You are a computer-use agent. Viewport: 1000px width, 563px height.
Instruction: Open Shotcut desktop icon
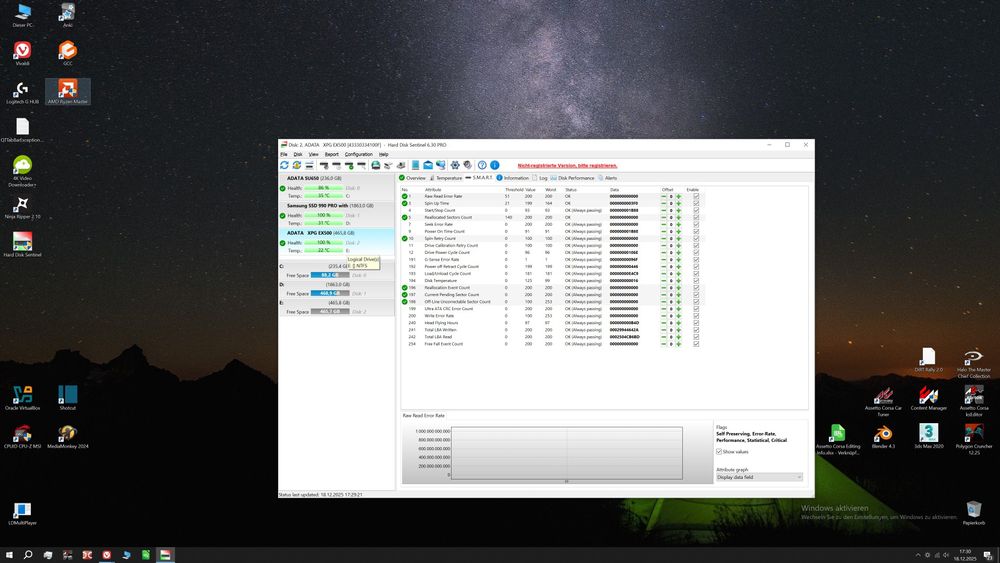click(x=68, y=398)
